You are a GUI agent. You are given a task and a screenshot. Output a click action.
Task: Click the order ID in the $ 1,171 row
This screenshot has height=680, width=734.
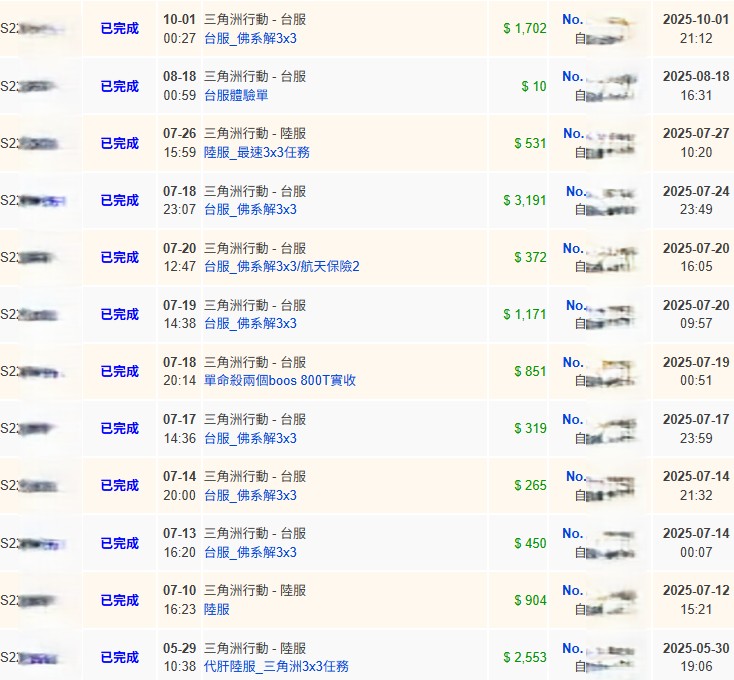[x=28, y=314]
